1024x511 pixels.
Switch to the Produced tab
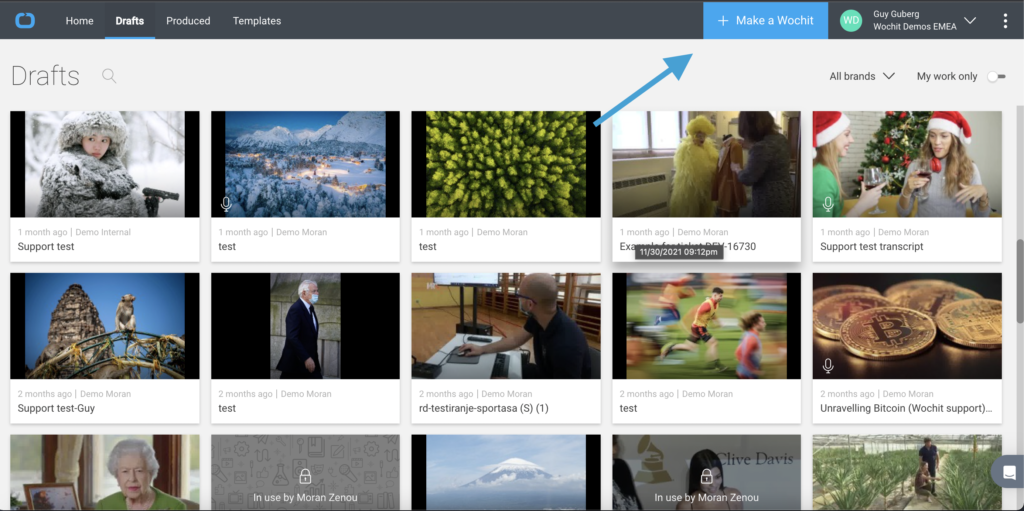coord(188,21)
